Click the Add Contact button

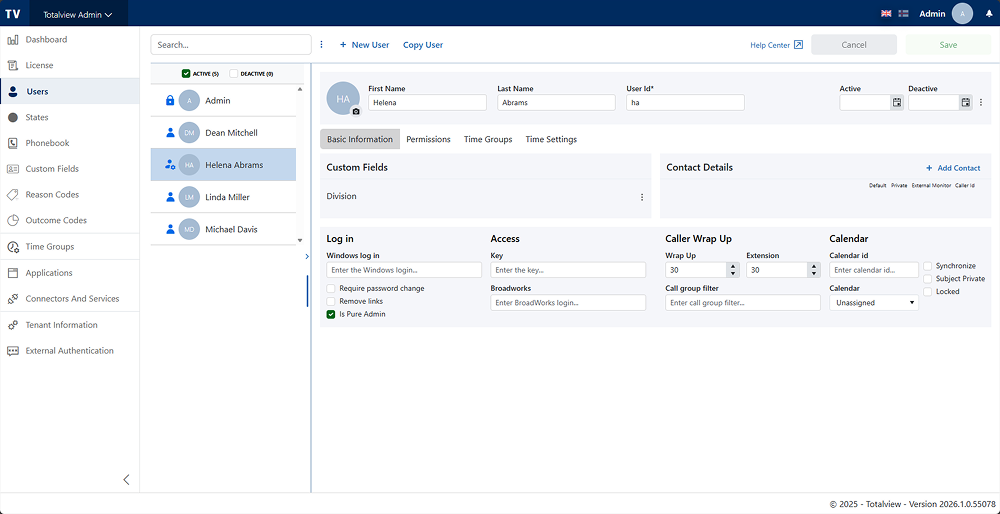coord(953,168)
